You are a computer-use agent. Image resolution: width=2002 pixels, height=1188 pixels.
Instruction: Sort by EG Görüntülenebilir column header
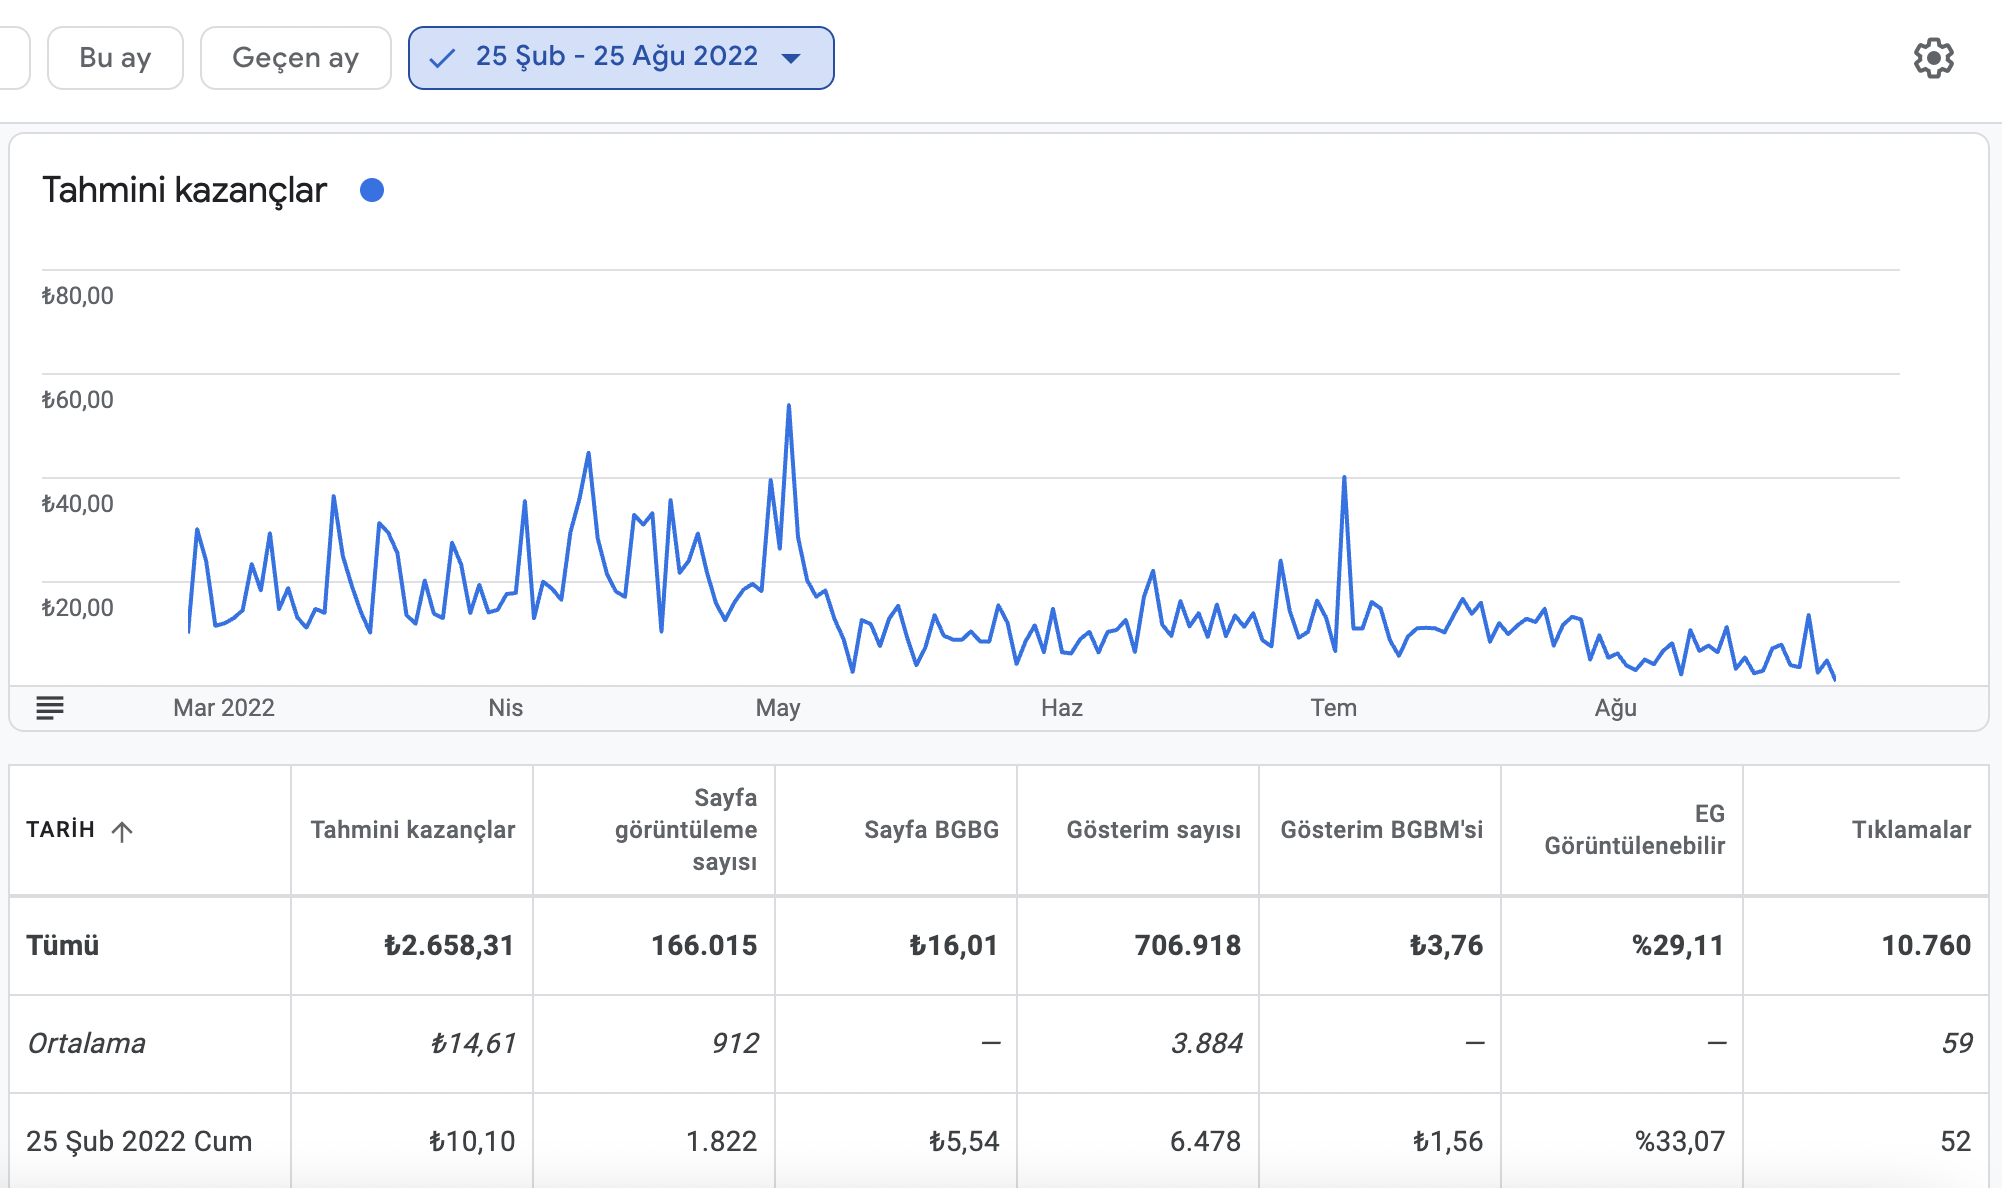click(x=1635, y=830)
